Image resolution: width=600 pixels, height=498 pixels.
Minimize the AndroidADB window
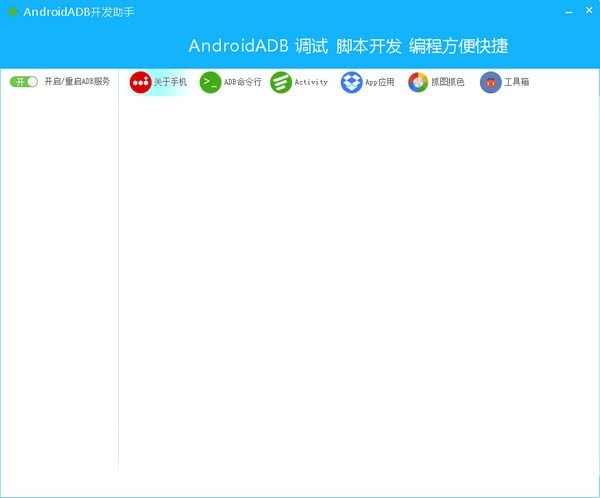pos(569,12)
